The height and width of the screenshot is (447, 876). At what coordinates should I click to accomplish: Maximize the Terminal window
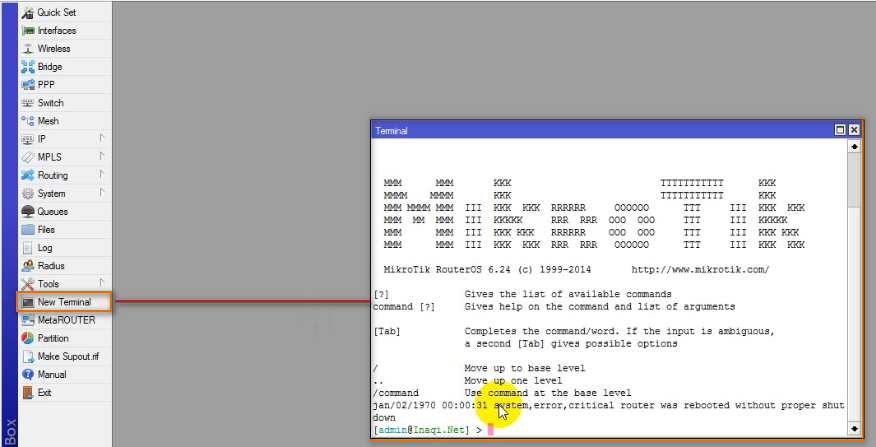pyautogui.click(x=840, y=130)
